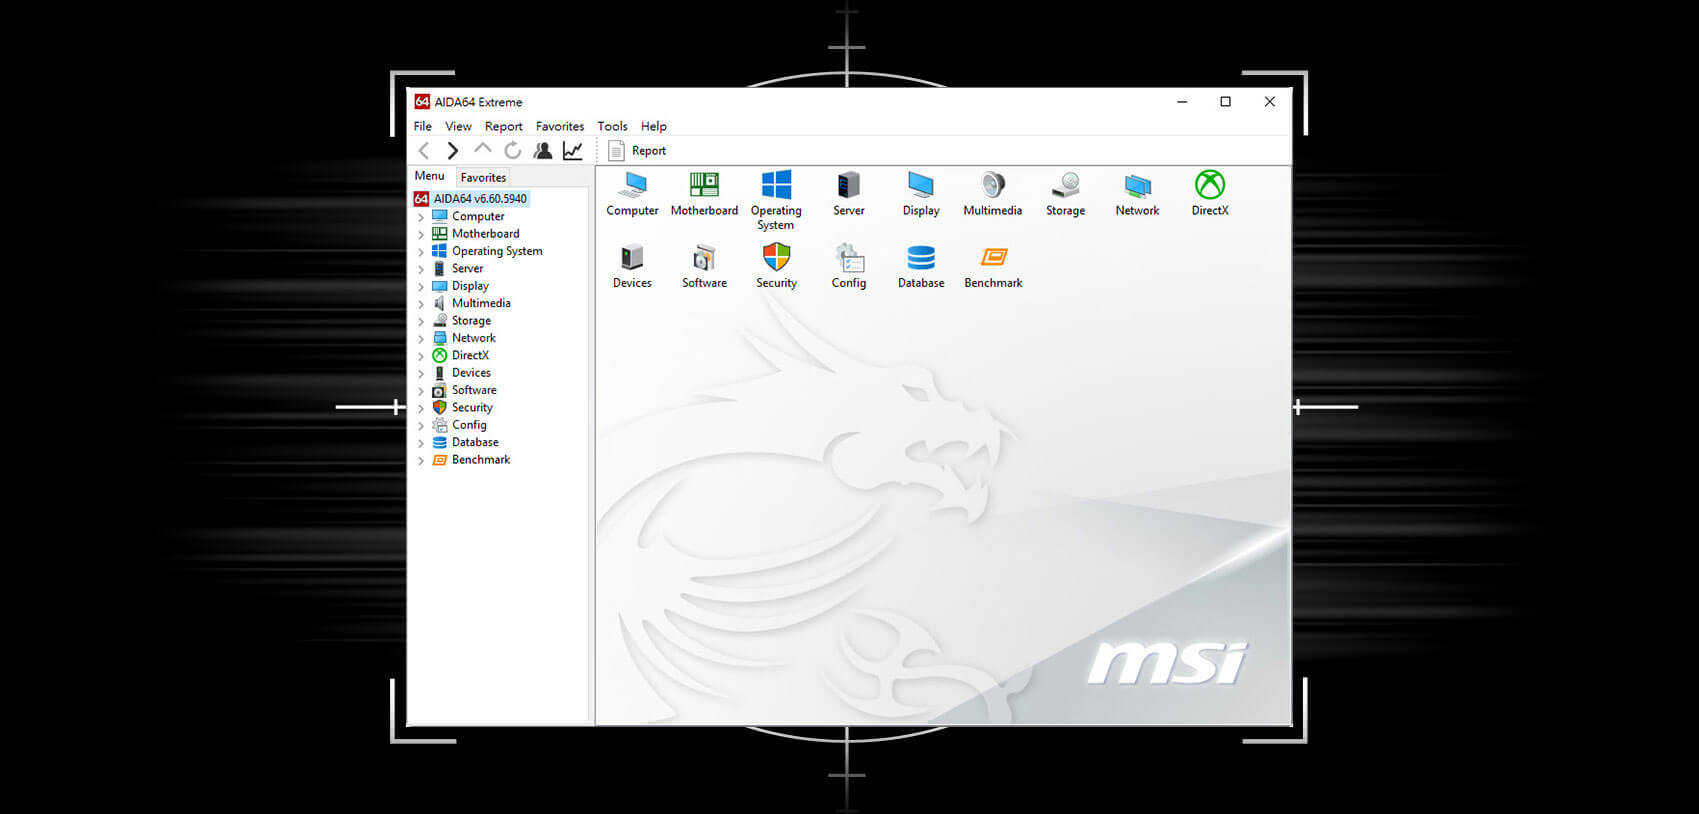Click the AIDA64 app icon in title bar
1699x814 pixels.
(x=422, y=102)
